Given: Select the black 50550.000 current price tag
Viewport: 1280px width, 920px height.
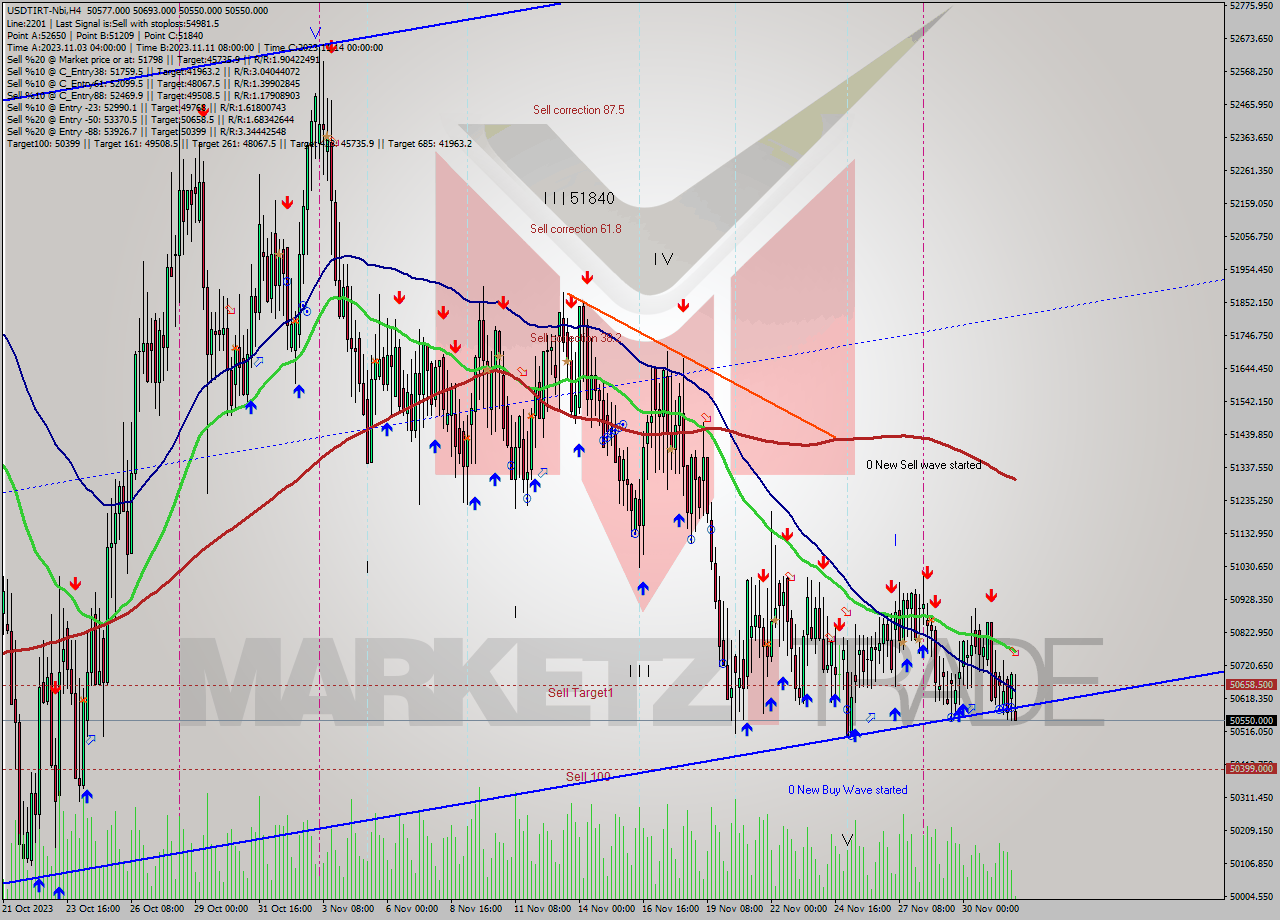Looking at the screenshot, I should click(1250, 720).
